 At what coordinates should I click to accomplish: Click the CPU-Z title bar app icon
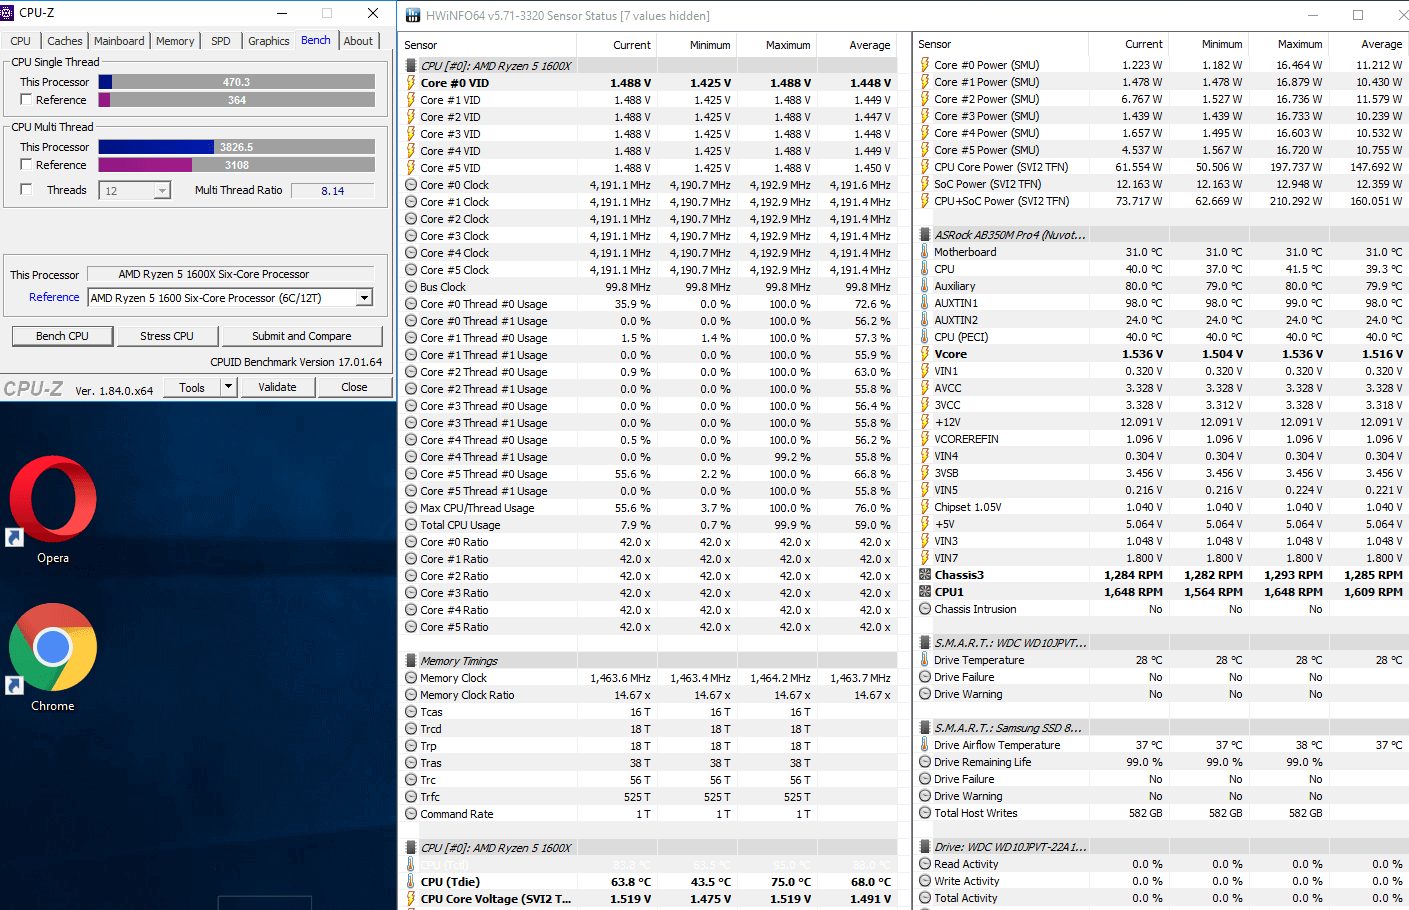coord(8,13)
